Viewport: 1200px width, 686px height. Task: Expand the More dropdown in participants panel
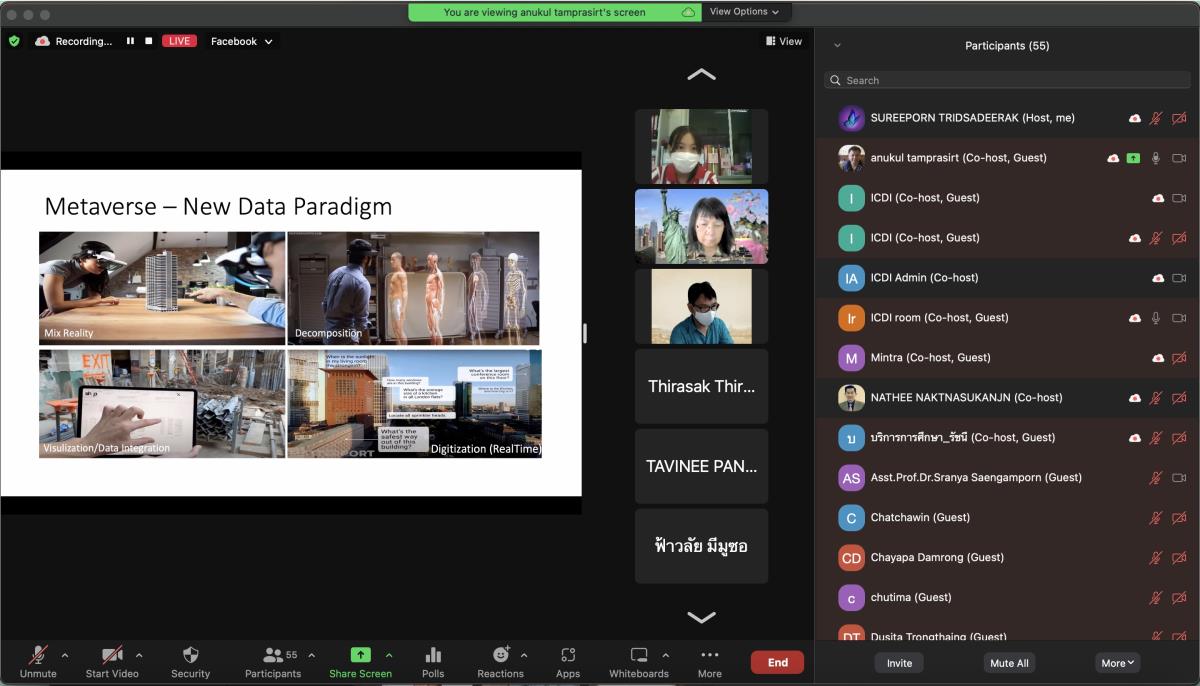click(1117, 663)
